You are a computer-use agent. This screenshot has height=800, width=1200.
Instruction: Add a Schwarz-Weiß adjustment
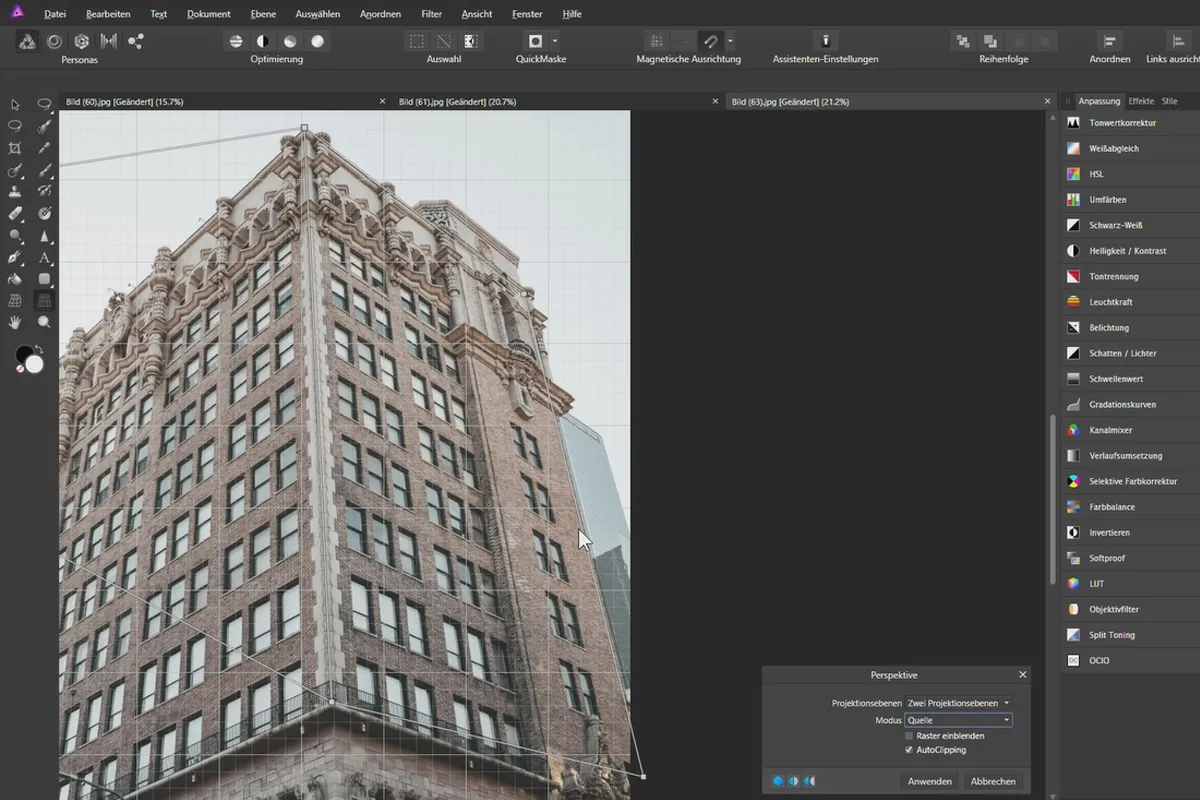tap(1130, 225)
